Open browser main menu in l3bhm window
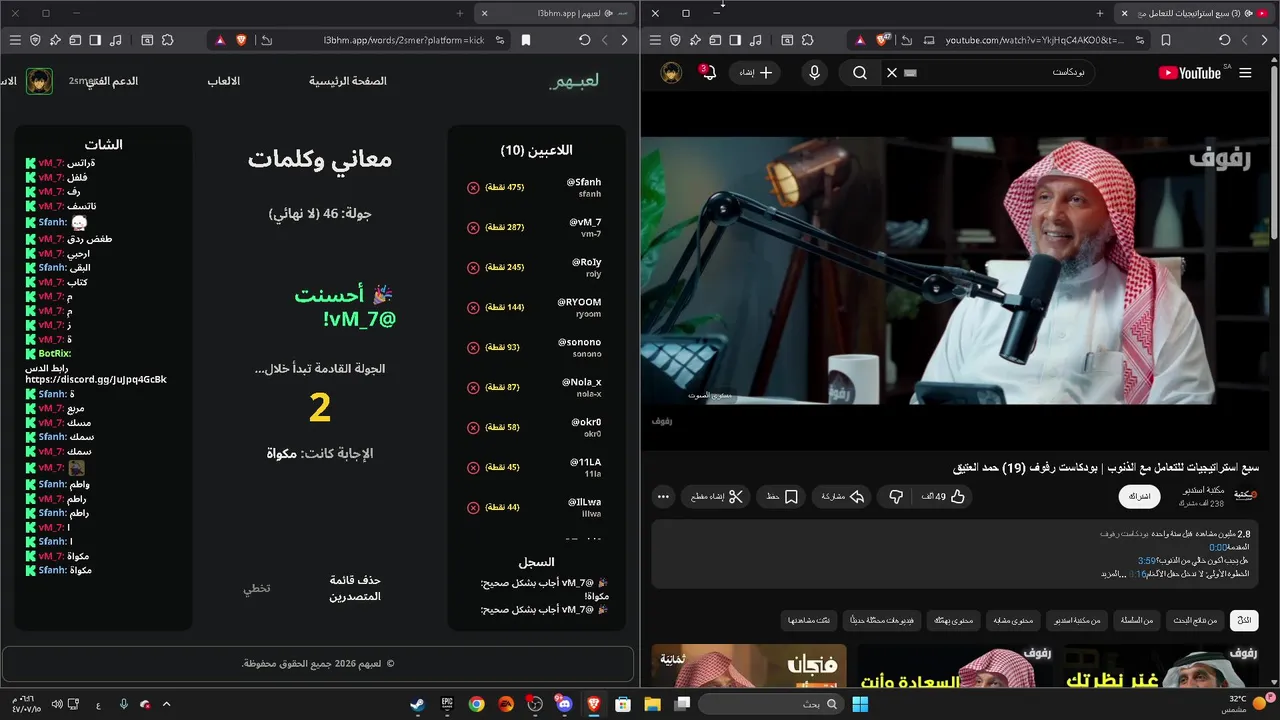 click(15, 40)
